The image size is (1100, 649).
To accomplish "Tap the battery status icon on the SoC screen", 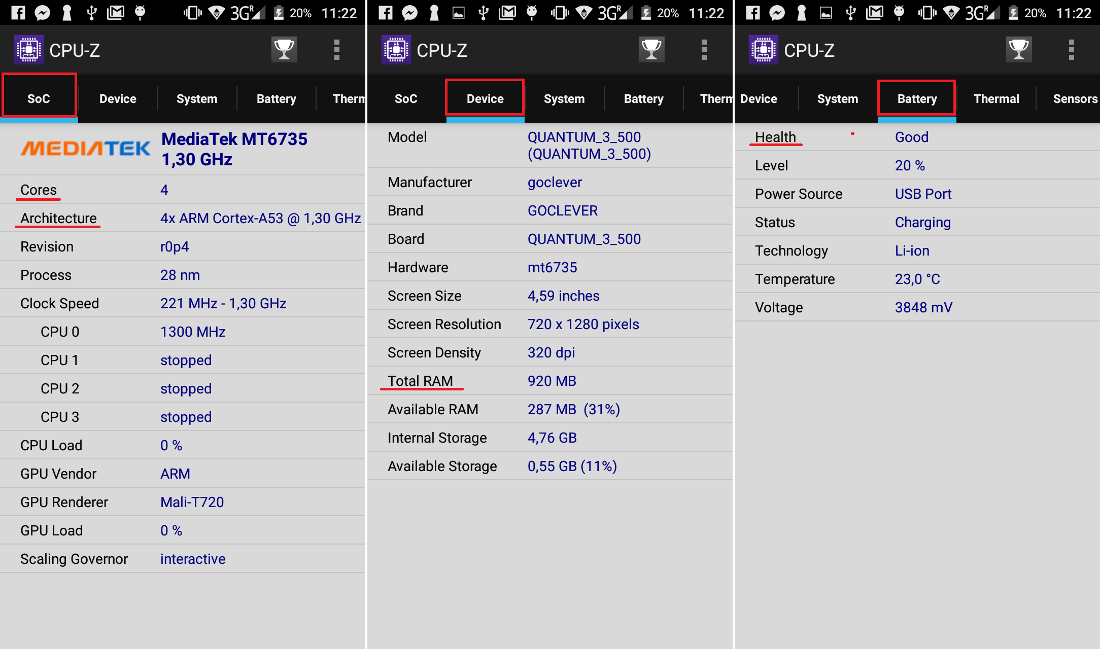I will pyautogui.click(x=279, y=13).
